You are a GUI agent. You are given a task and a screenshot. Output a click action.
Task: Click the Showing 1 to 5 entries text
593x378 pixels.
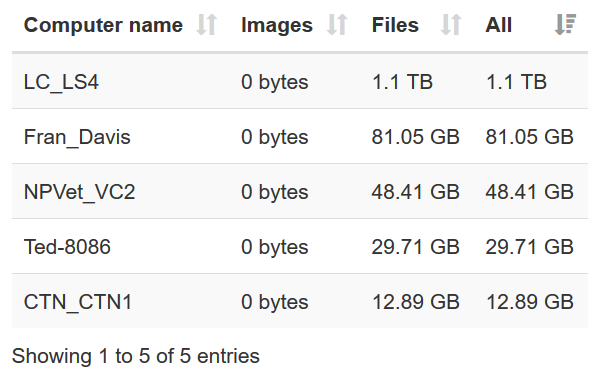coord(136,356)
